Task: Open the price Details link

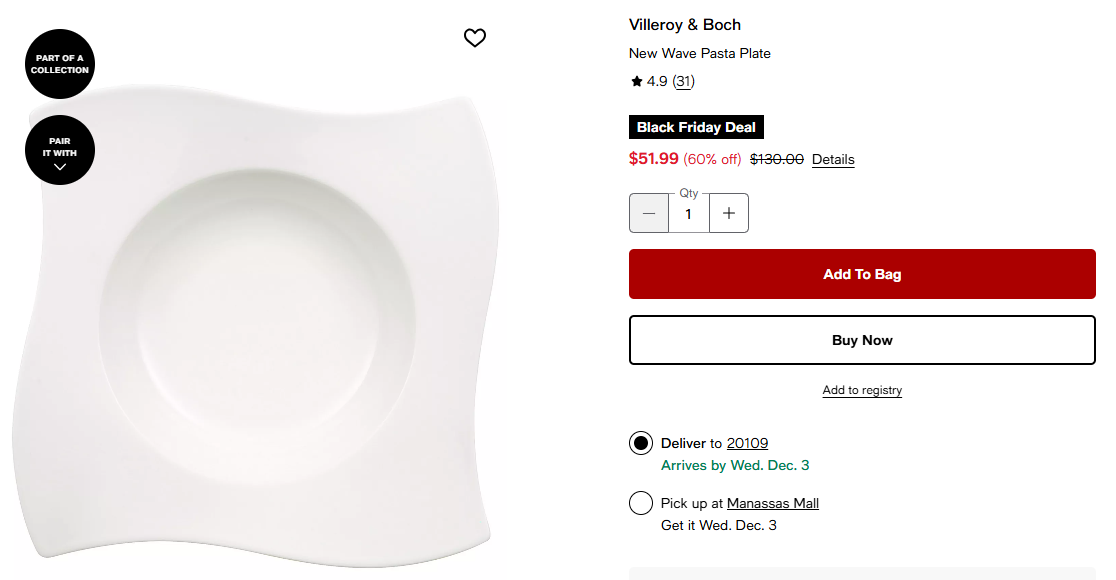Action: (x=833, y=160)
